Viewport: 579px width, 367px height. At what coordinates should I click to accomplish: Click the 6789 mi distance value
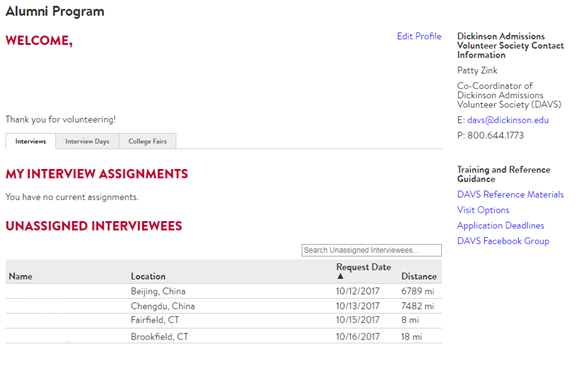tap(418, 291)
